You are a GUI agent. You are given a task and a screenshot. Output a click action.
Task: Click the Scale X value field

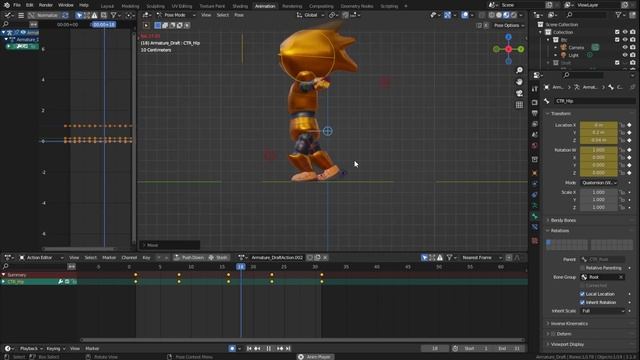598,192
